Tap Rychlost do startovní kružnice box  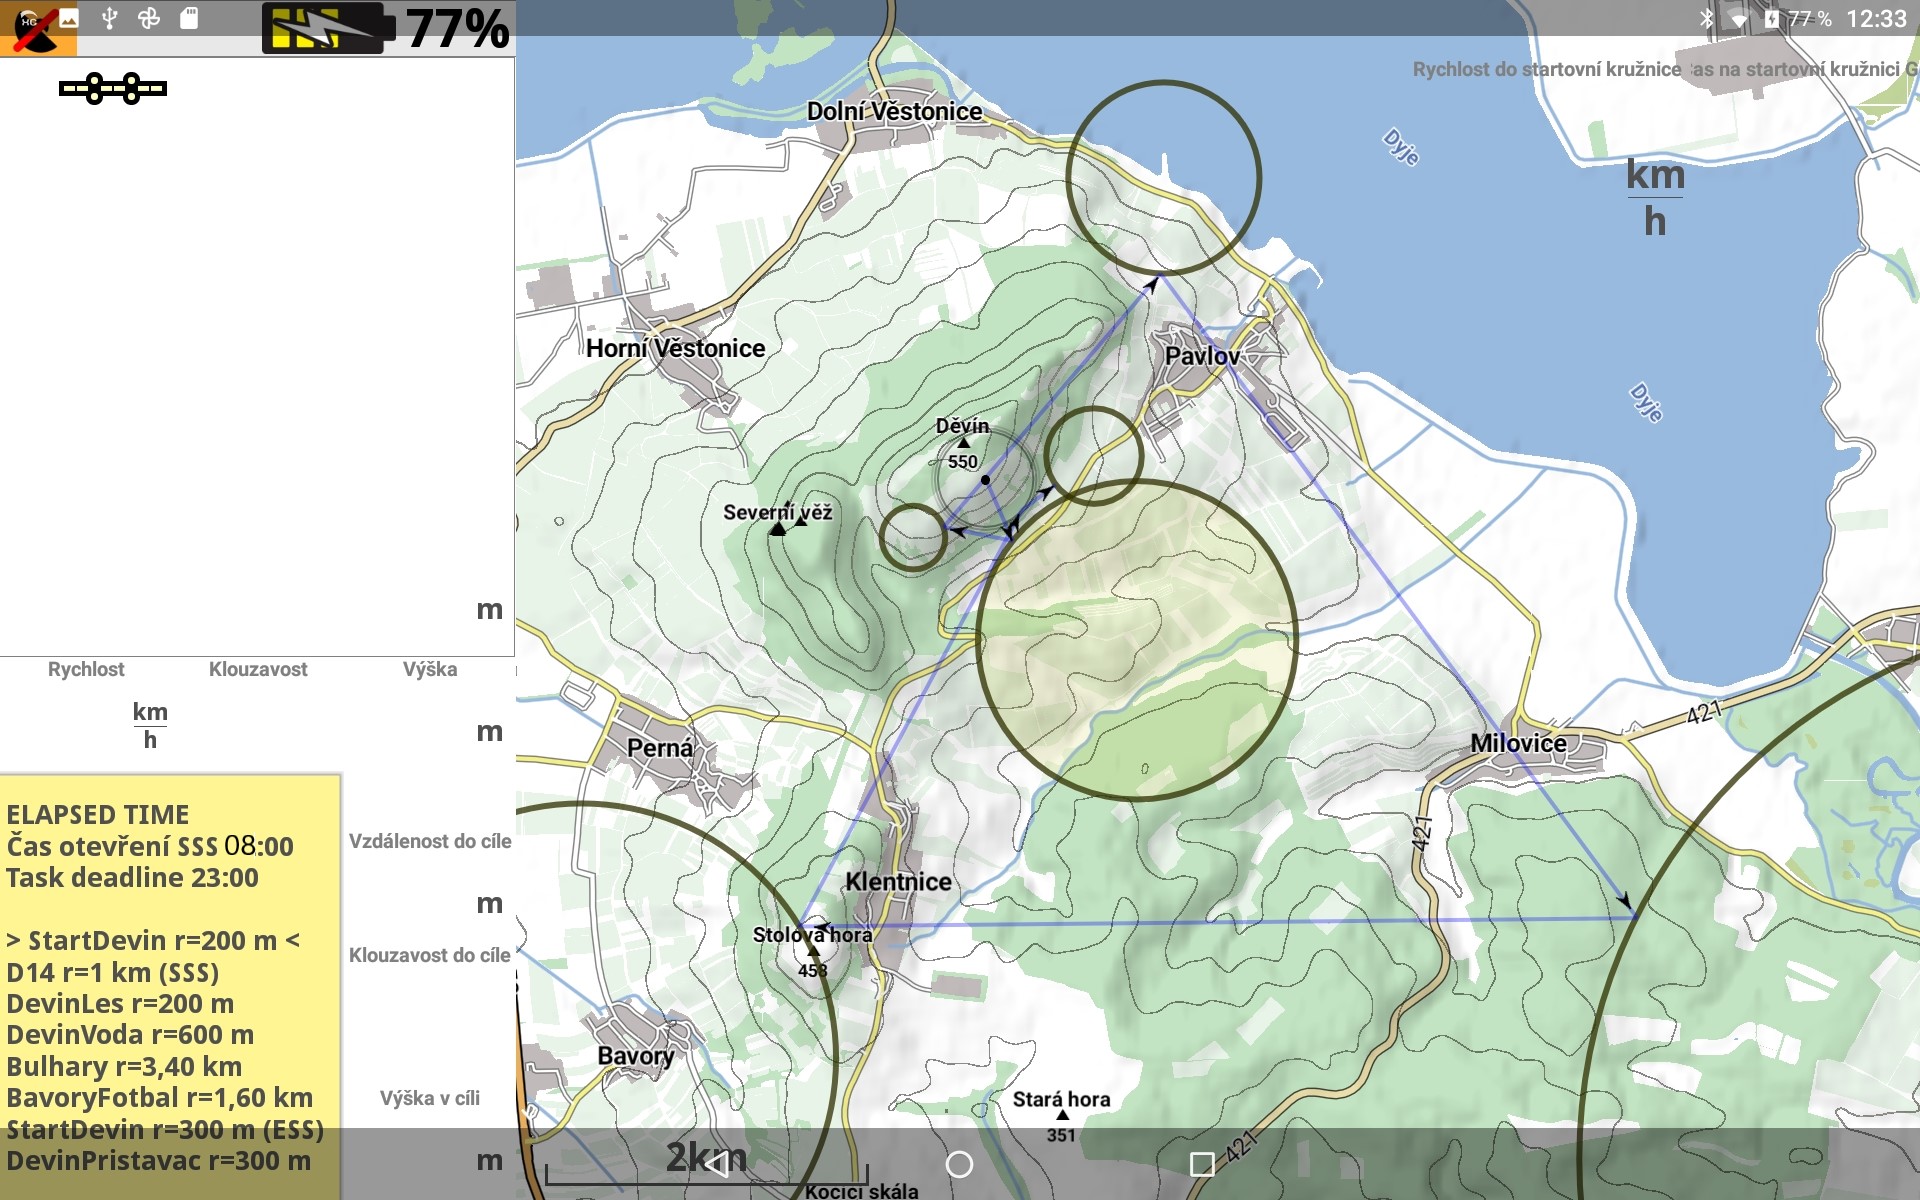click(x=1547, y=69)
